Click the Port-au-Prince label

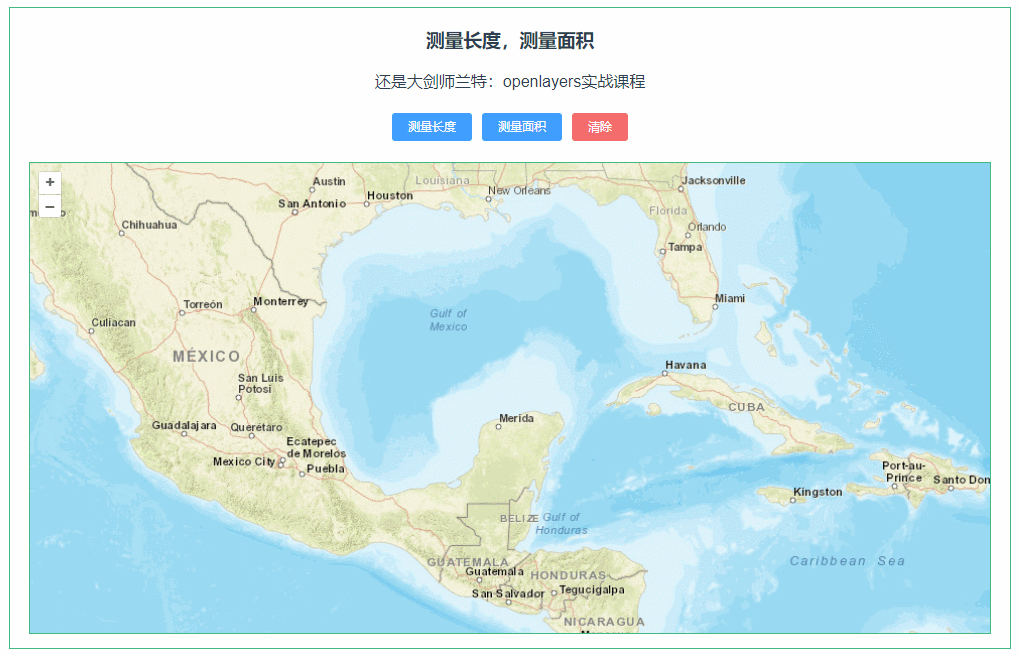click(x=904, y=472)
